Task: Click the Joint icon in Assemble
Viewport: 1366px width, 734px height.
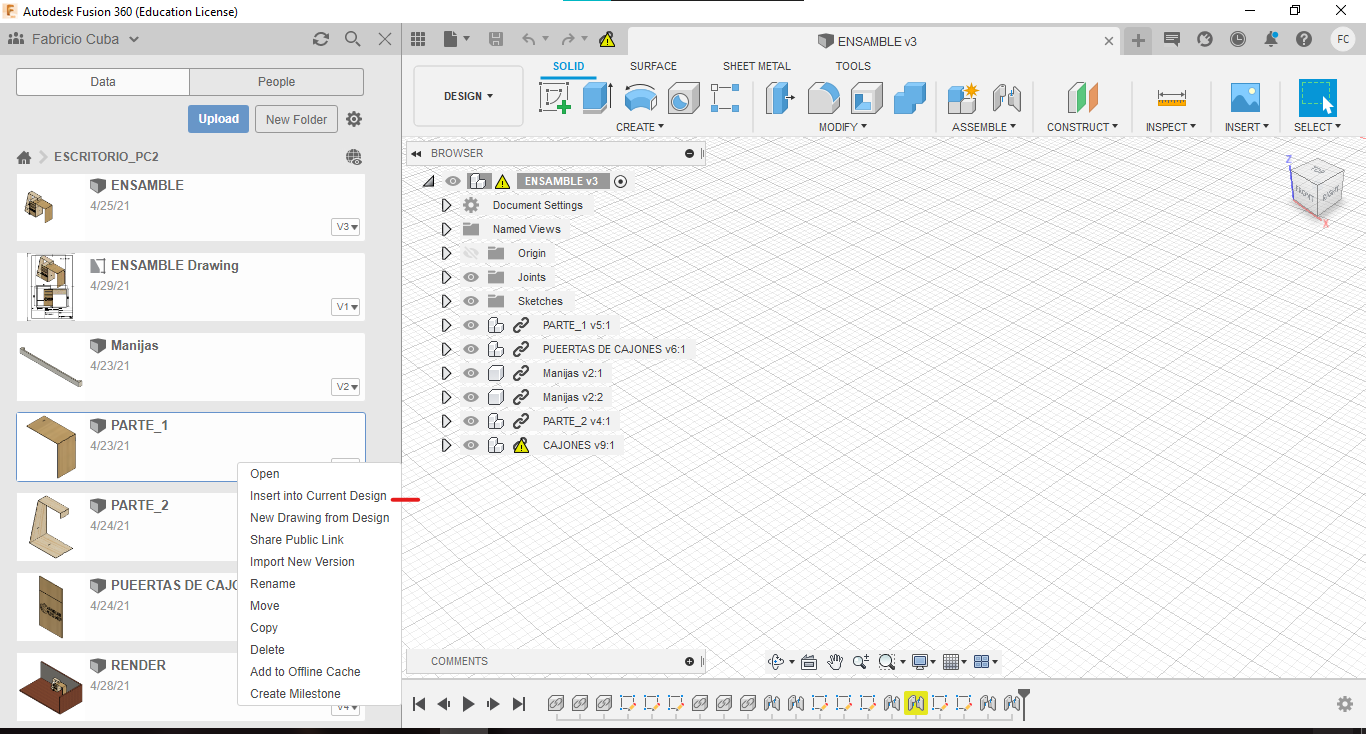Action: [1006, 98]
